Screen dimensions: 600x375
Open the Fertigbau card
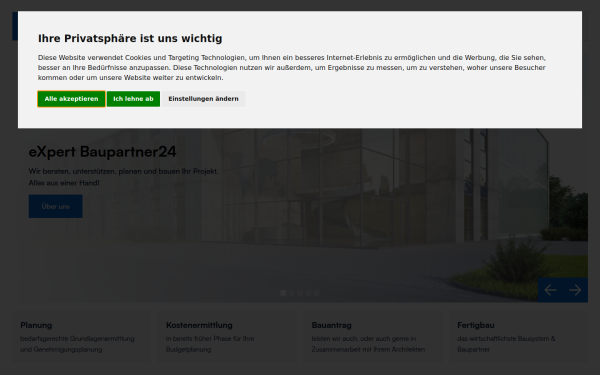[x=518, y=336]
